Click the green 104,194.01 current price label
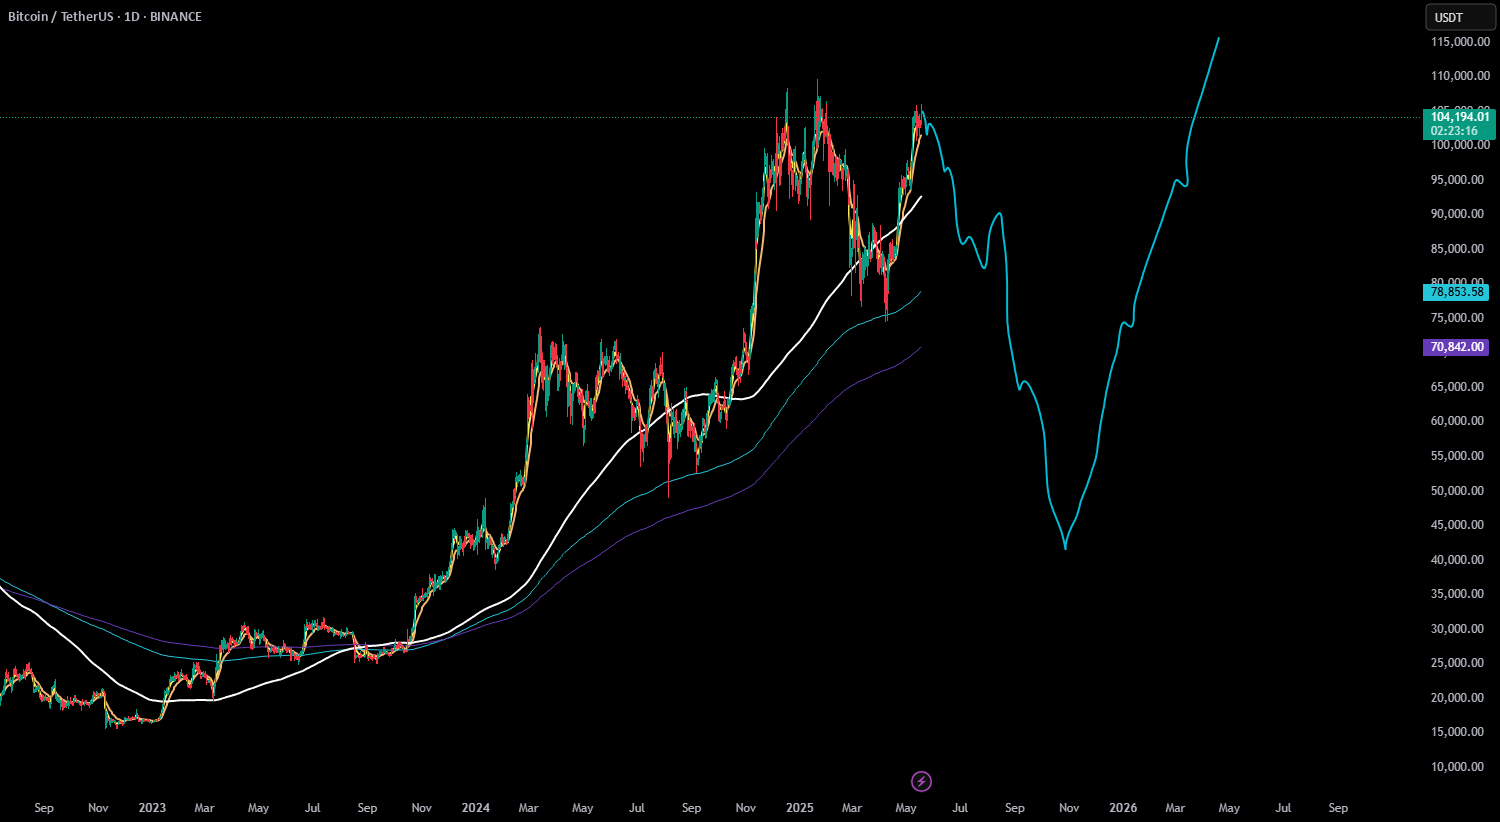 1459,117
